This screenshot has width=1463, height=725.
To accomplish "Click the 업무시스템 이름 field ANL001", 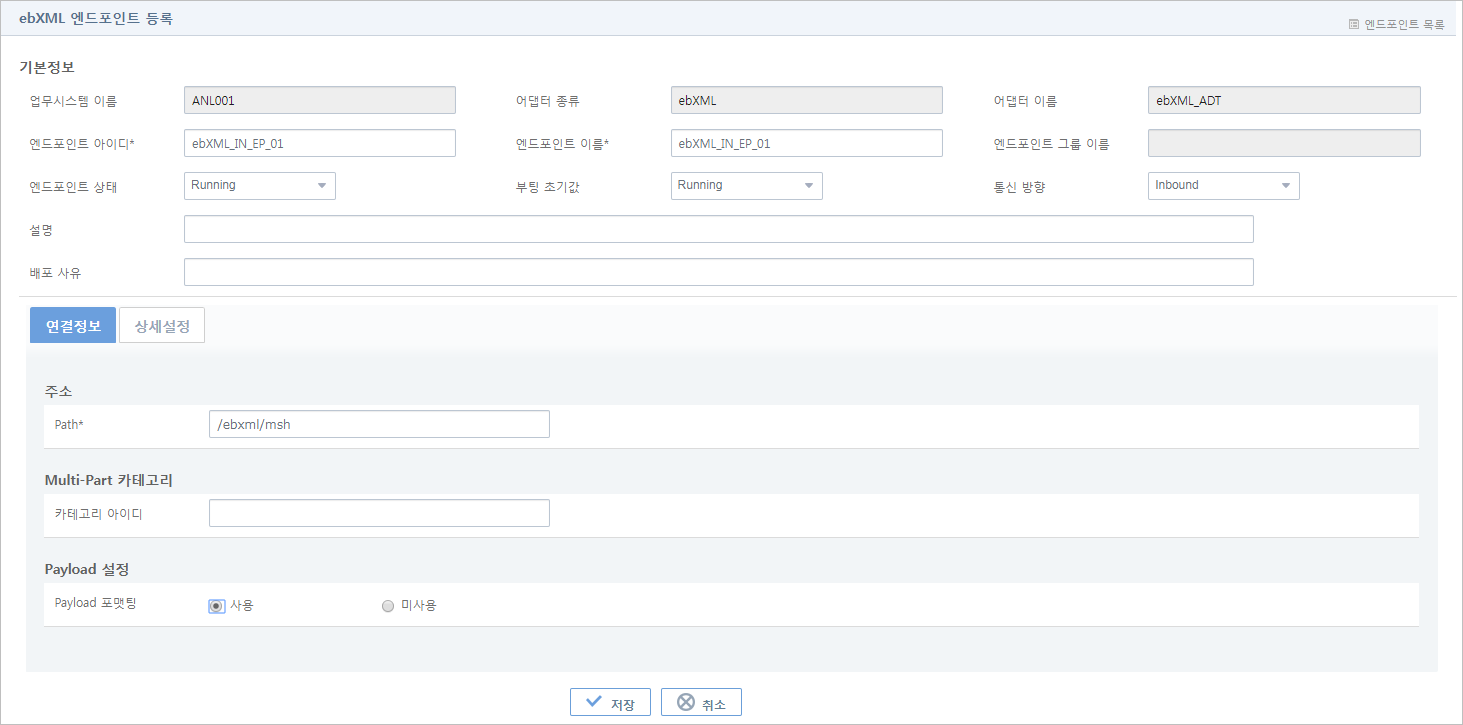I will tap(320, 100).
